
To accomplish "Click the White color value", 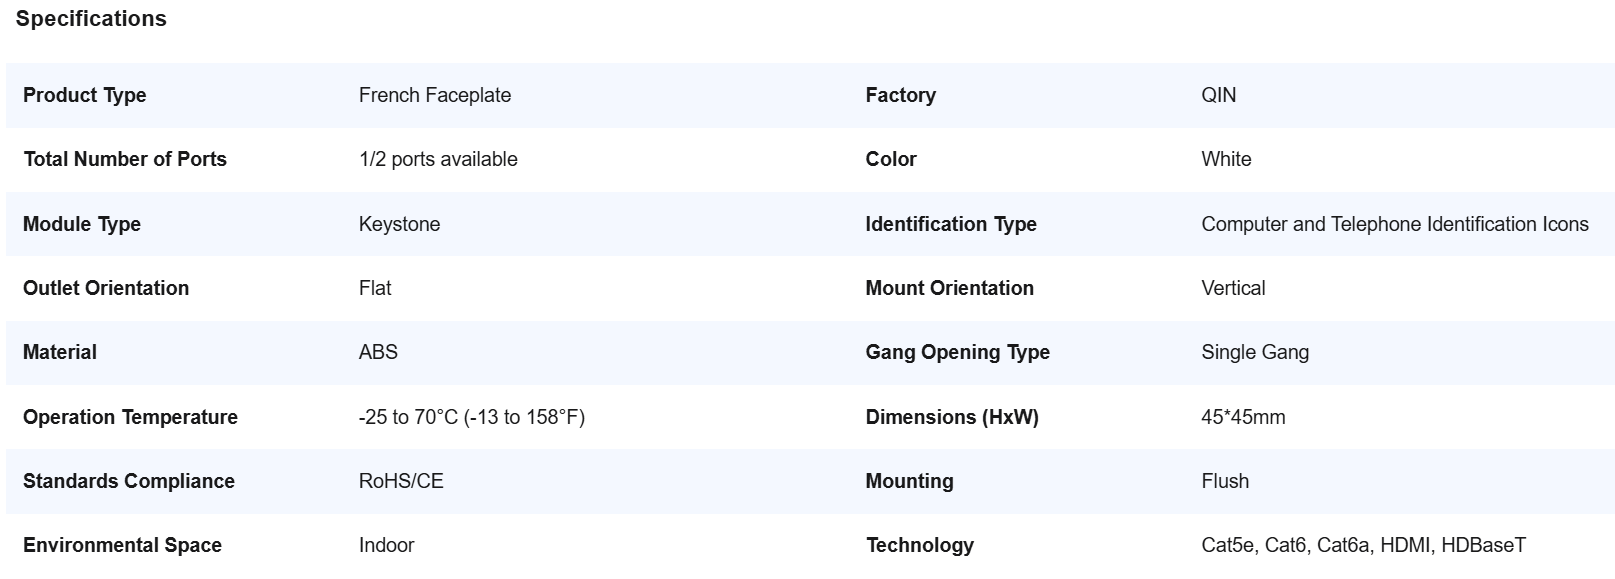I will click(x=1226, y=159).
